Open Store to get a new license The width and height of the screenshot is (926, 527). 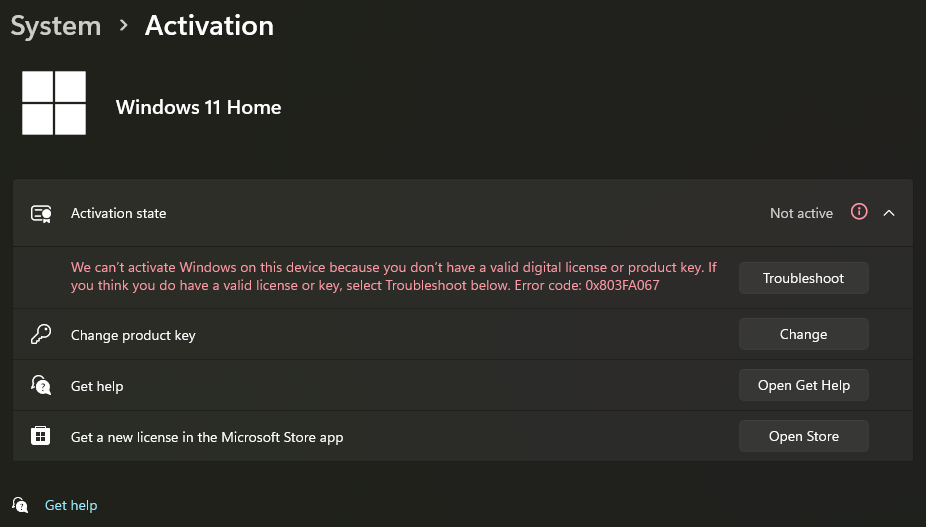803,436
